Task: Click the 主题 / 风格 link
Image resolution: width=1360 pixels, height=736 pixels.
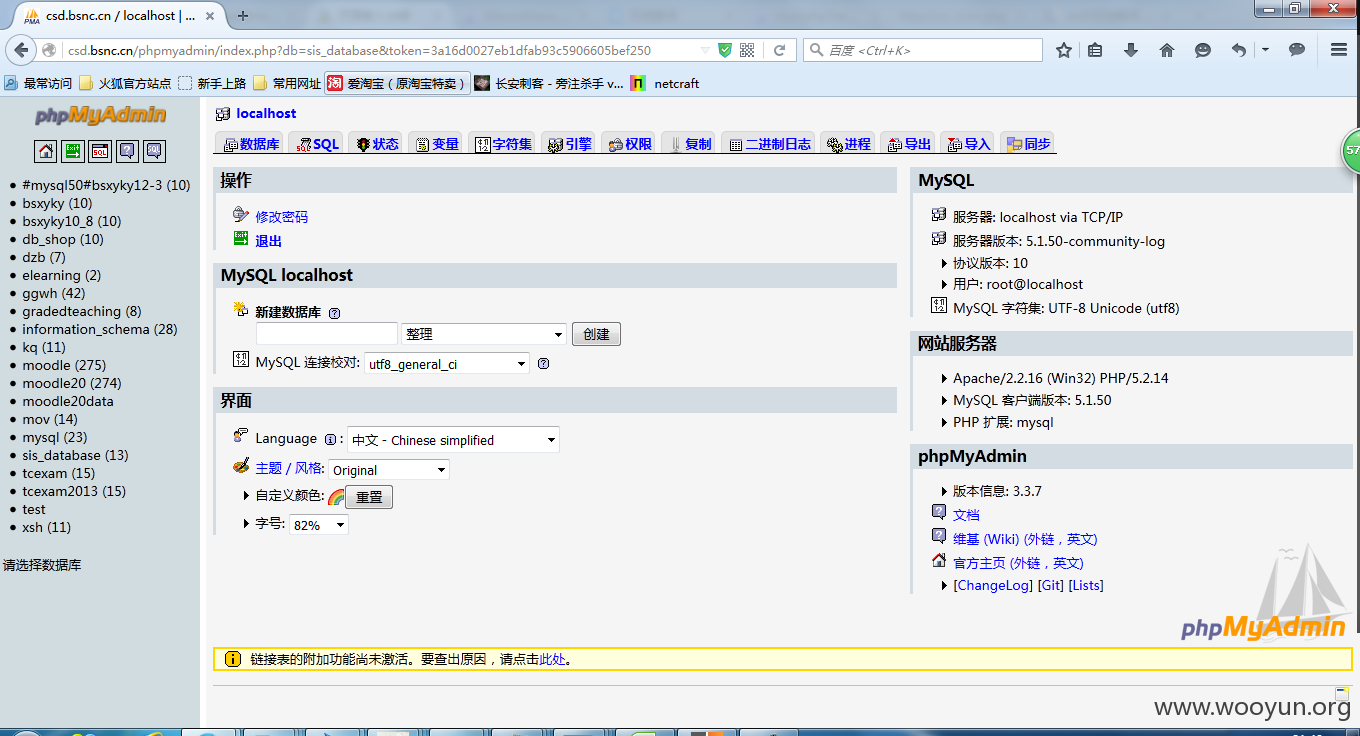Action: coord(289,468)
